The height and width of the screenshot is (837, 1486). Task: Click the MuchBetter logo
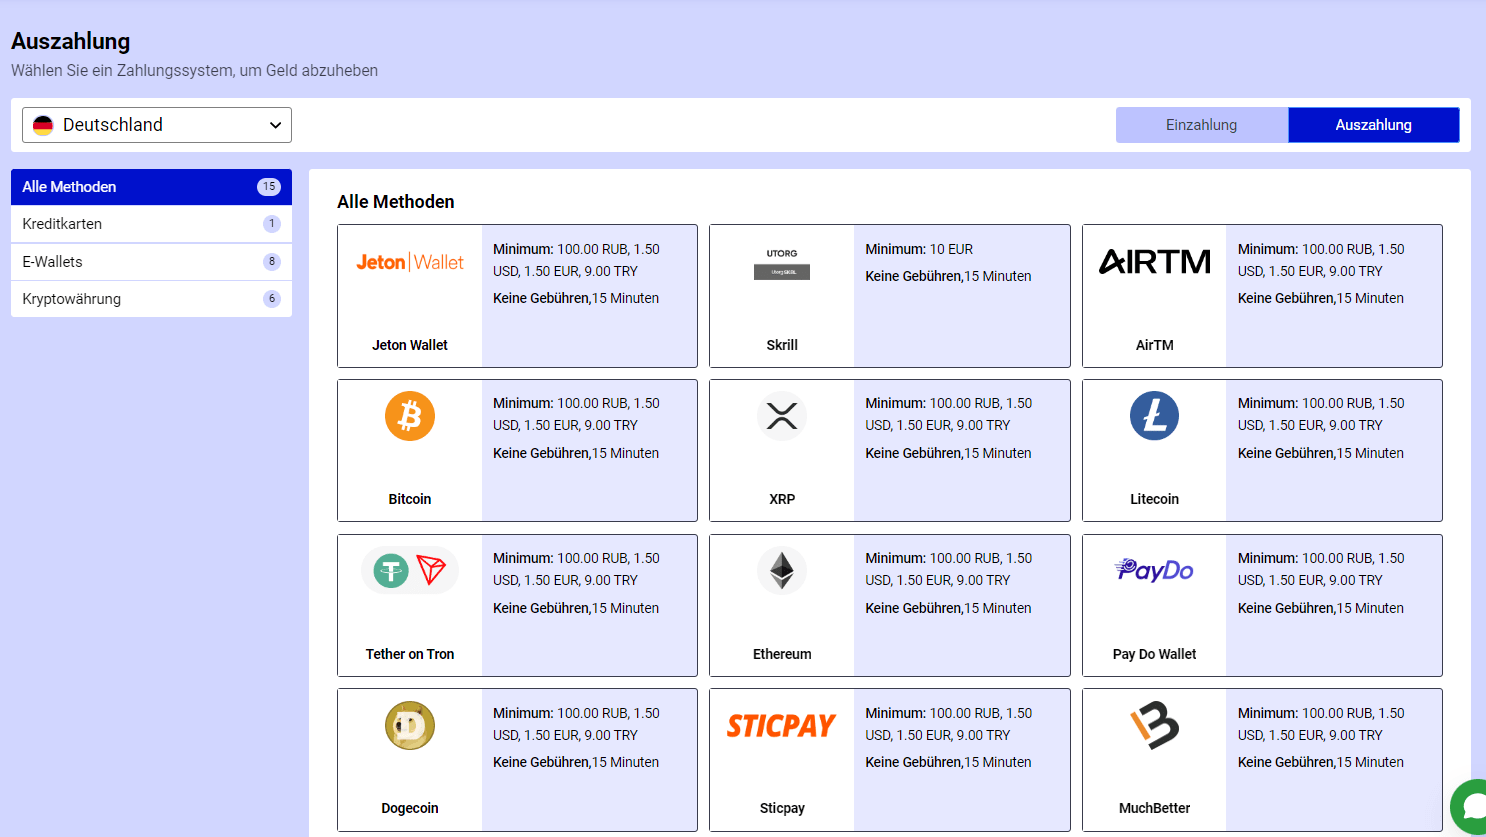(x=1154, y=725)
